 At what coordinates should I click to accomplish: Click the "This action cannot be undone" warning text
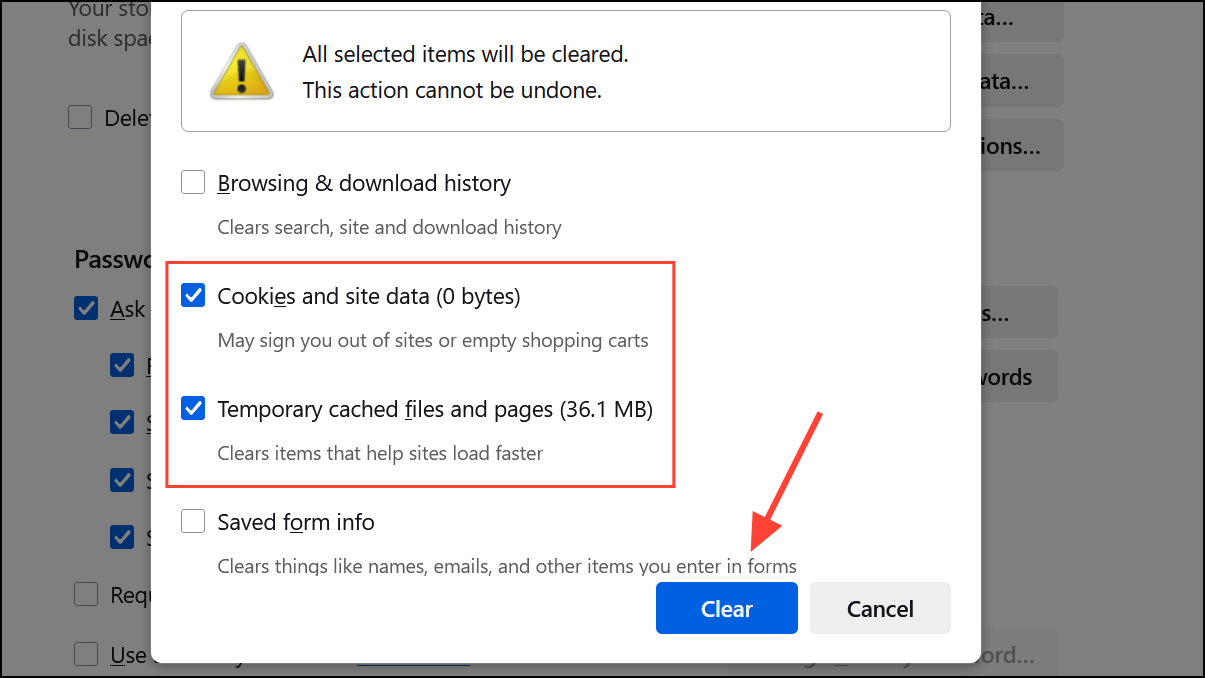click(452, 90)
